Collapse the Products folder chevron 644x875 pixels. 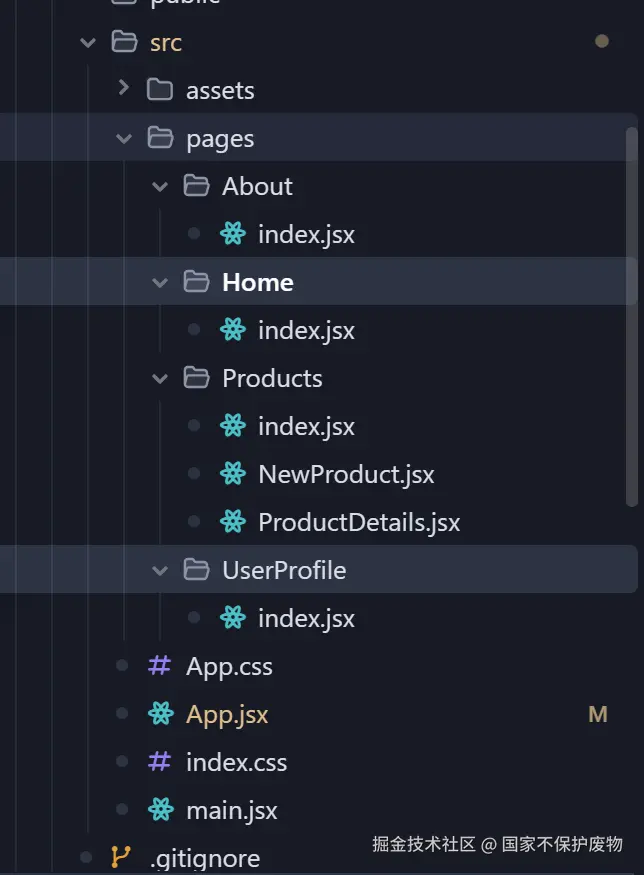pyautogui.click(x=160, y=378)
